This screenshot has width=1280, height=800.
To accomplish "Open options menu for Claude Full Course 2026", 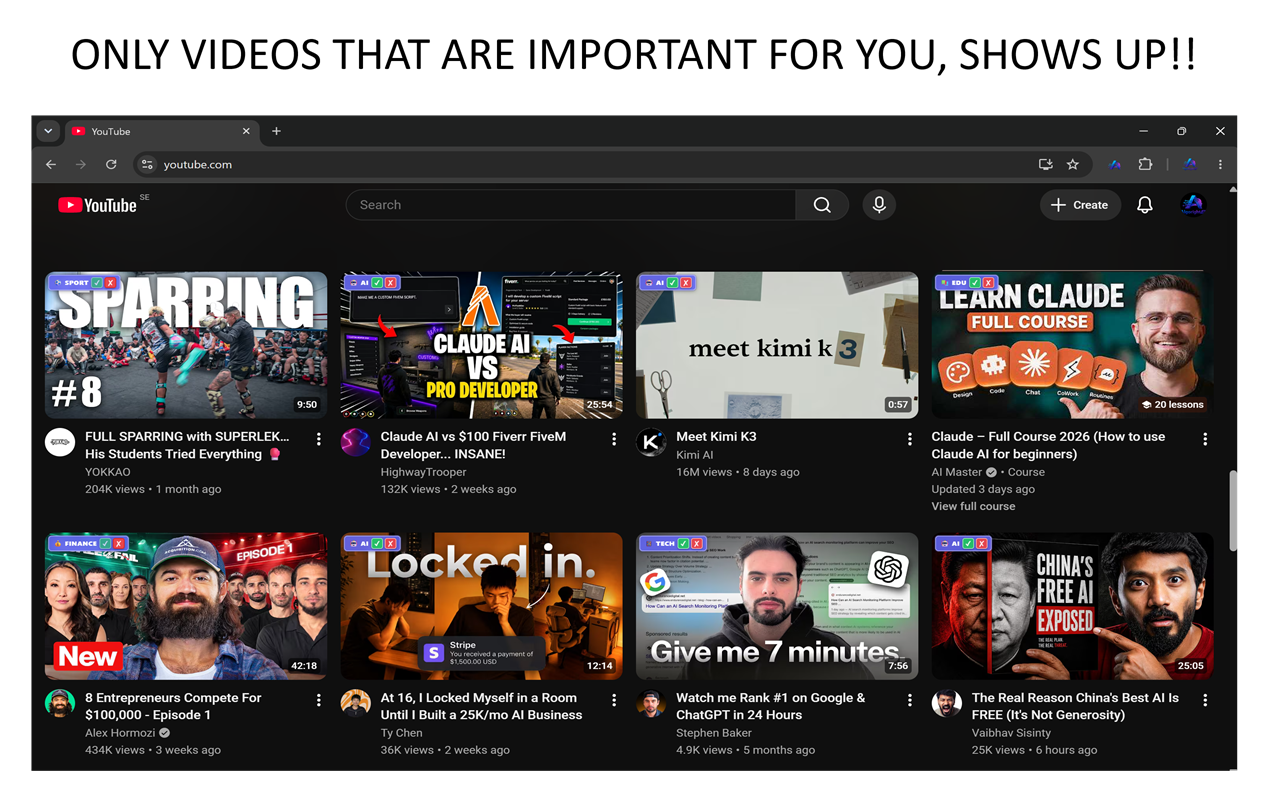I will point(1205,439).
